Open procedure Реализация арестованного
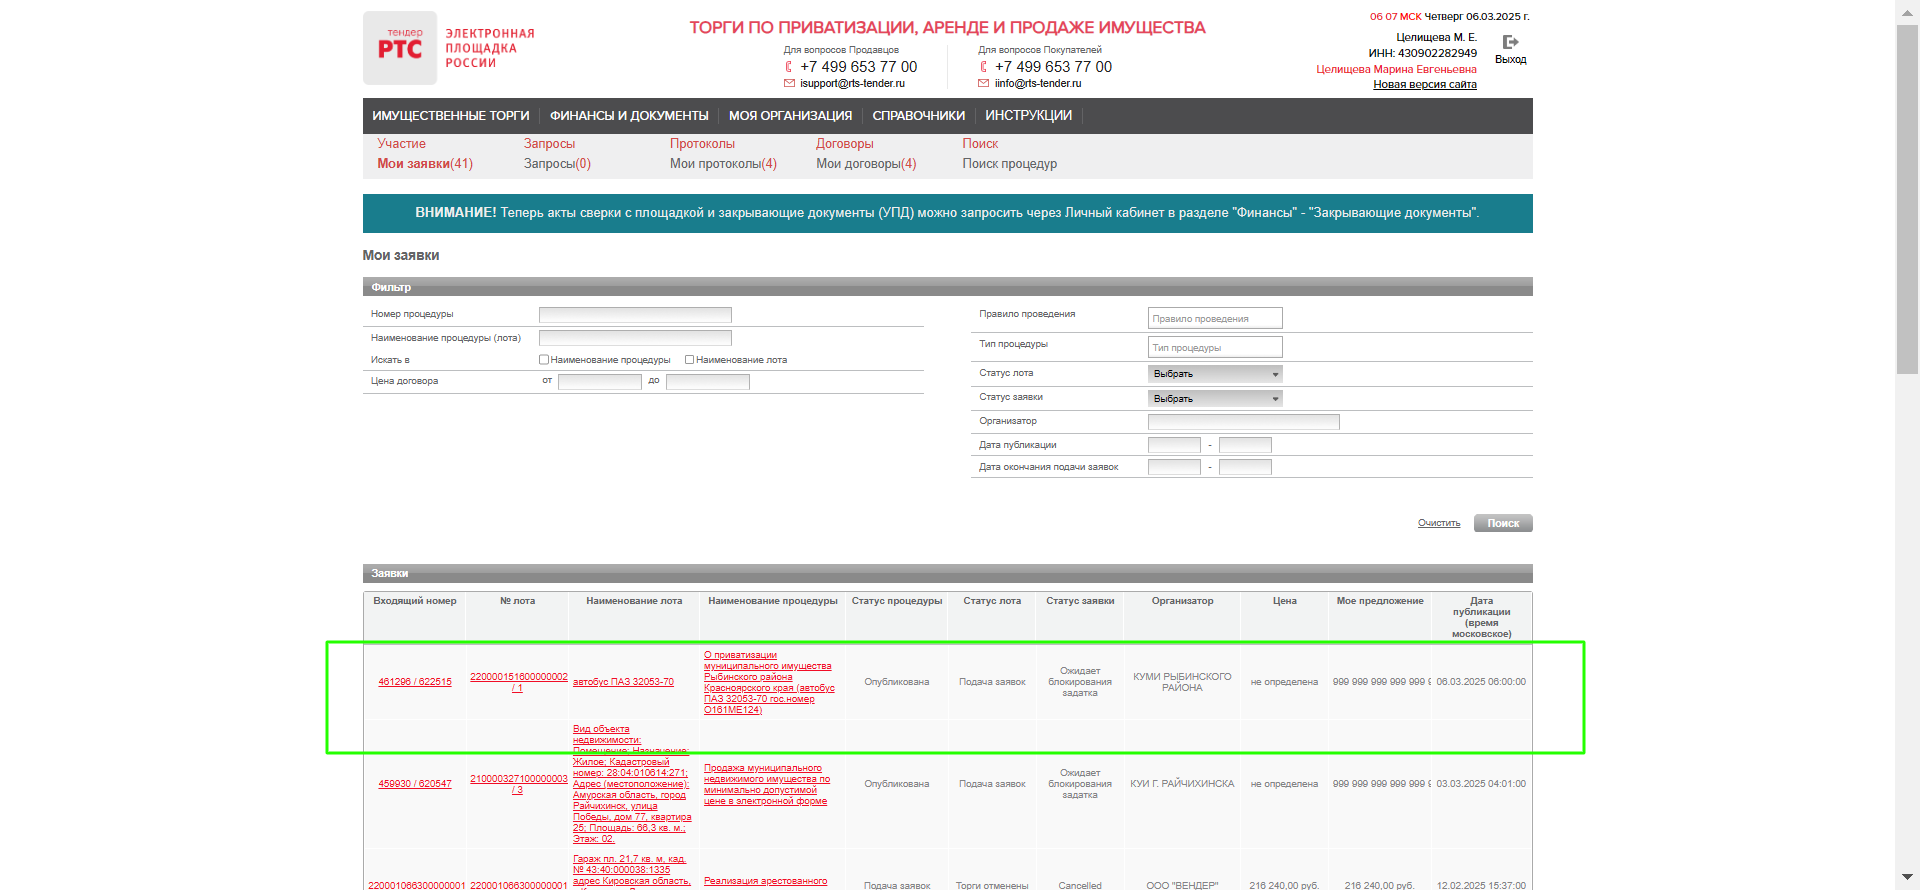Viewport: 1920px width, 890px height. pyautogui.click(x=765, y=881)
